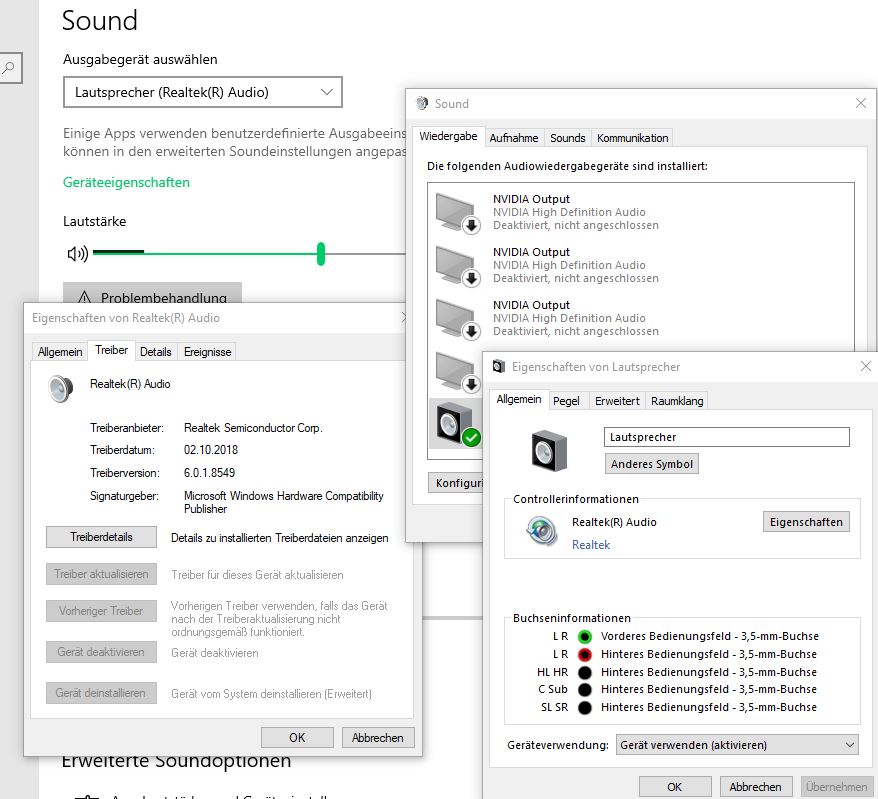
Task: Switch to the Pegel tab
Action: tap(566, 401)
